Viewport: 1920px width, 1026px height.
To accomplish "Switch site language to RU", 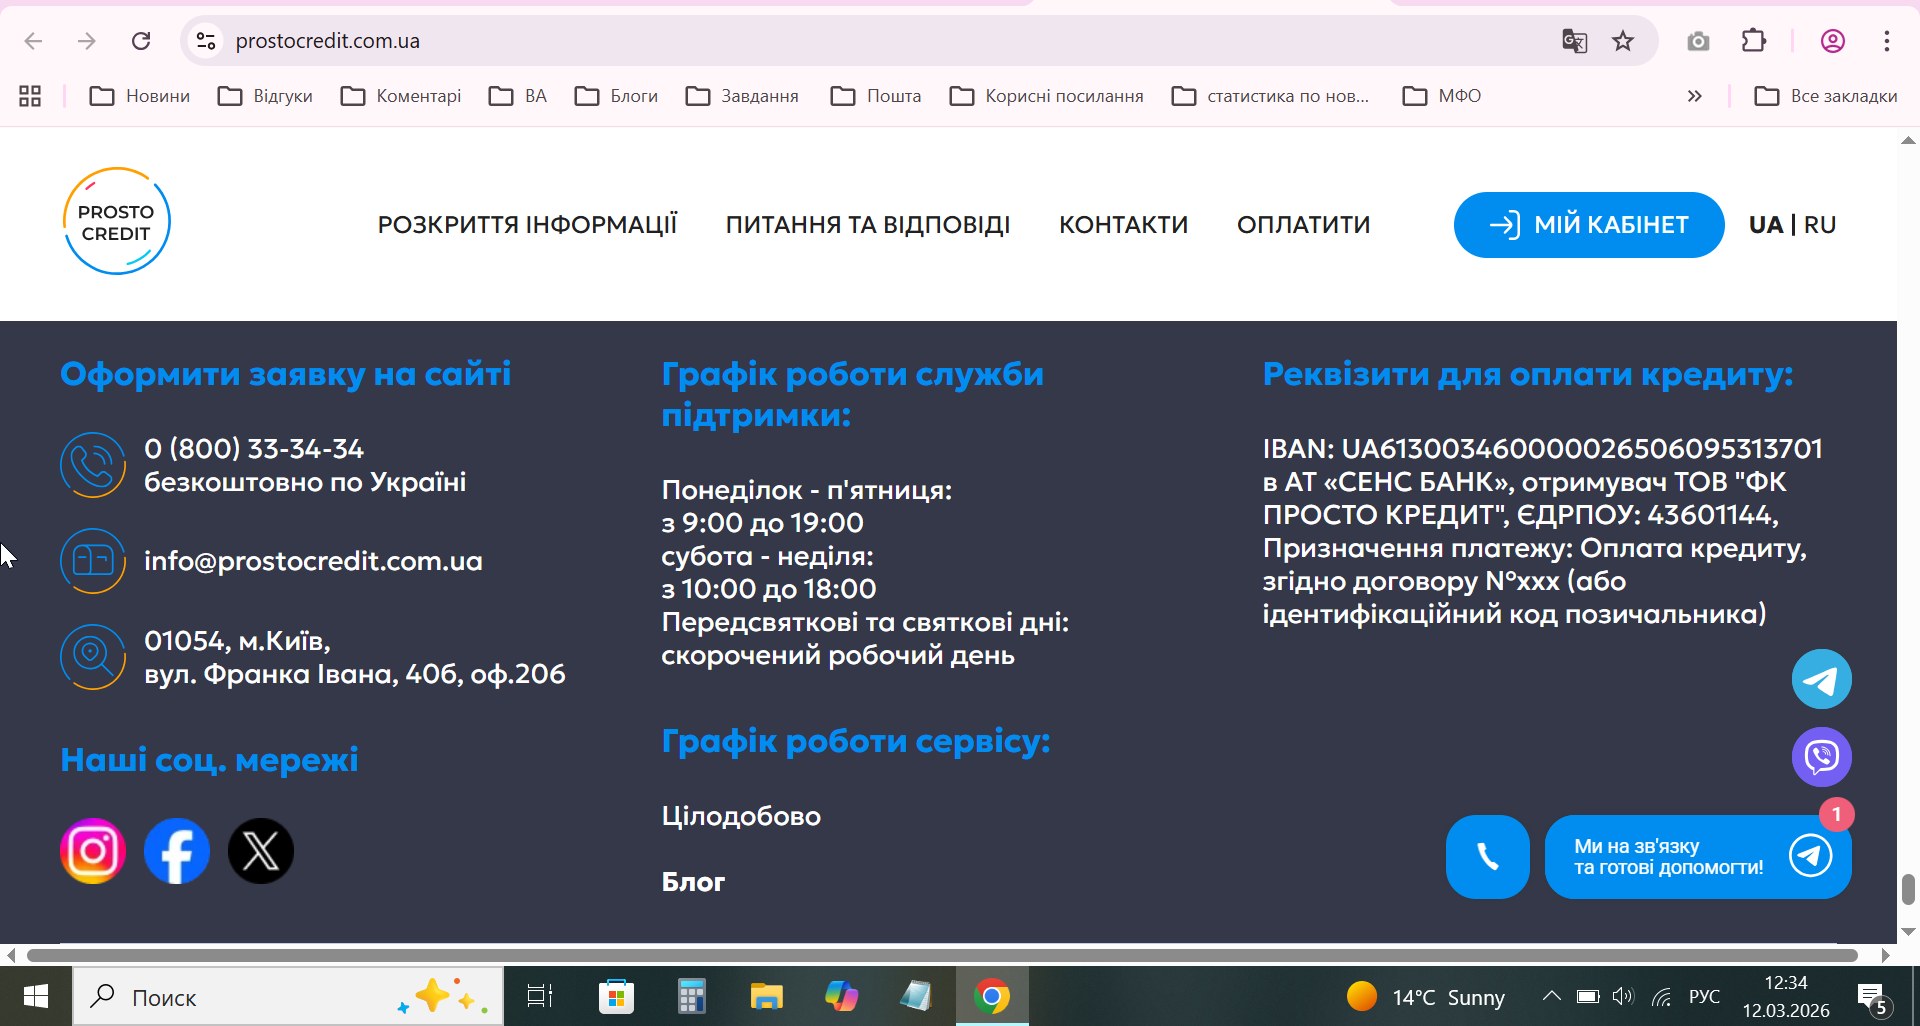I will (1820, 225).
